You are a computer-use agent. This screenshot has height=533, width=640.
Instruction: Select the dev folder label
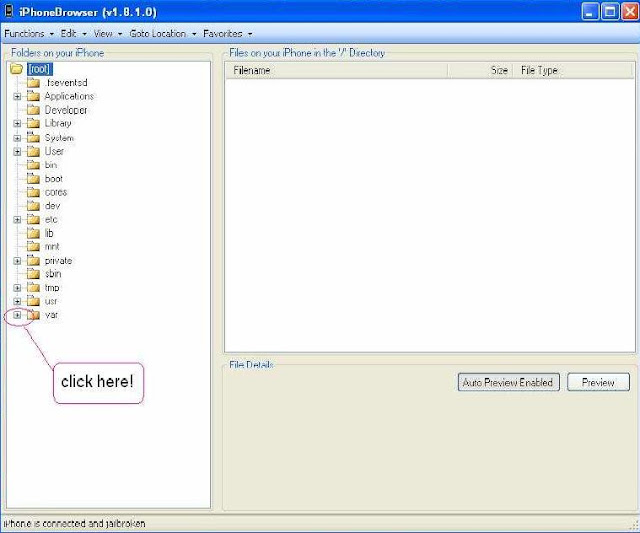(52, 206)
